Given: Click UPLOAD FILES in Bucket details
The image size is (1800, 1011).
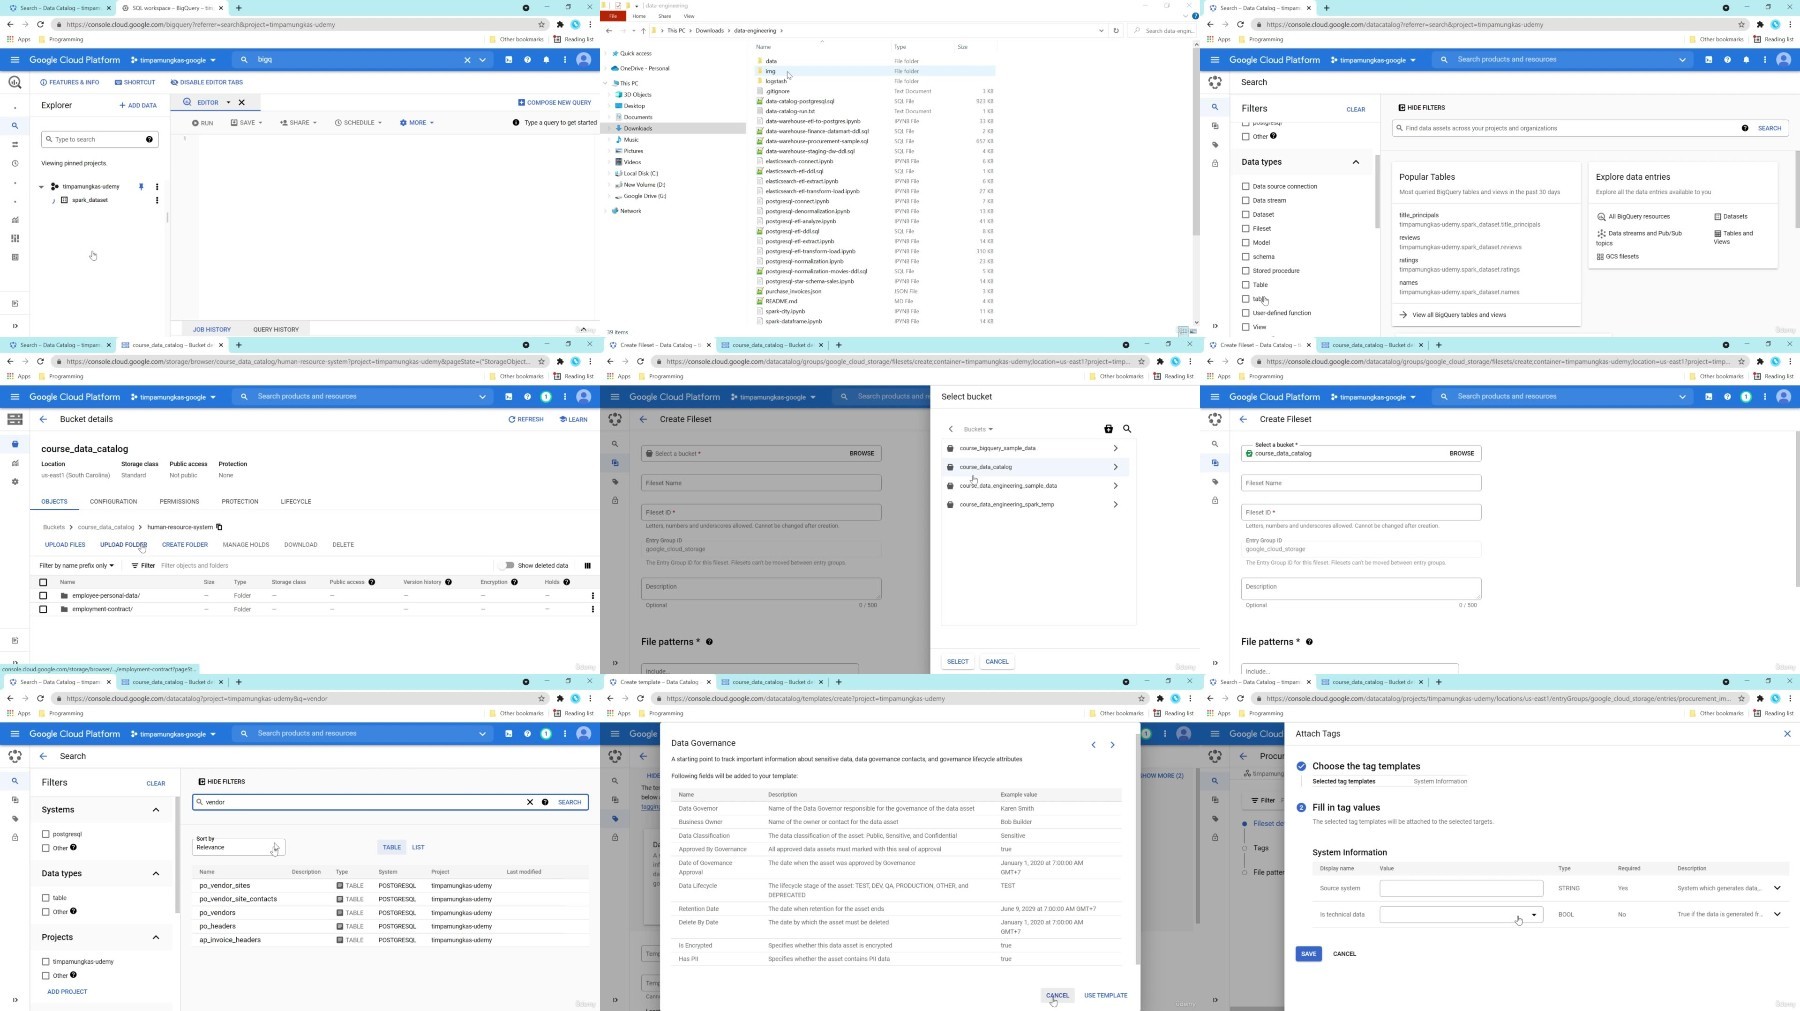Looking at the screenshot, I should (65, 545).
